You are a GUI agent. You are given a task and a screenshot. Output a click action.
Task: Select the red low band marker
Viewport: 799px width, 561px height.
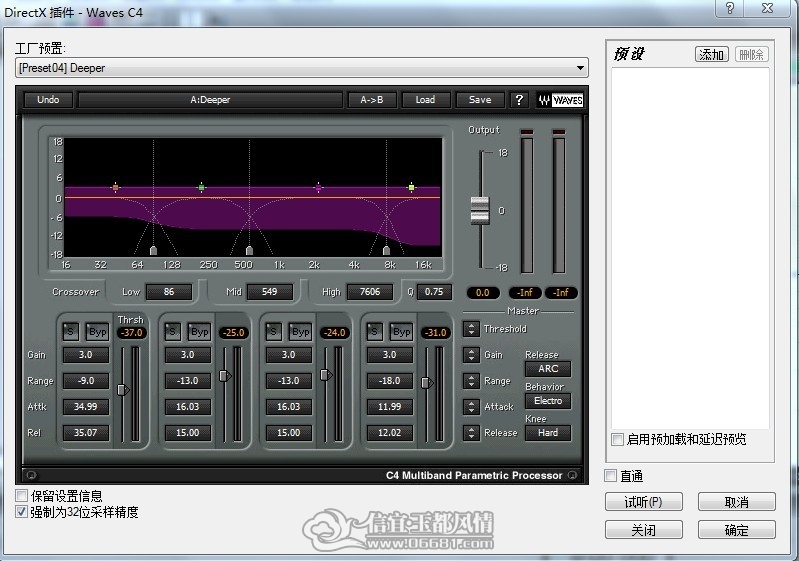pyautogui.click(x=116, y=188)
